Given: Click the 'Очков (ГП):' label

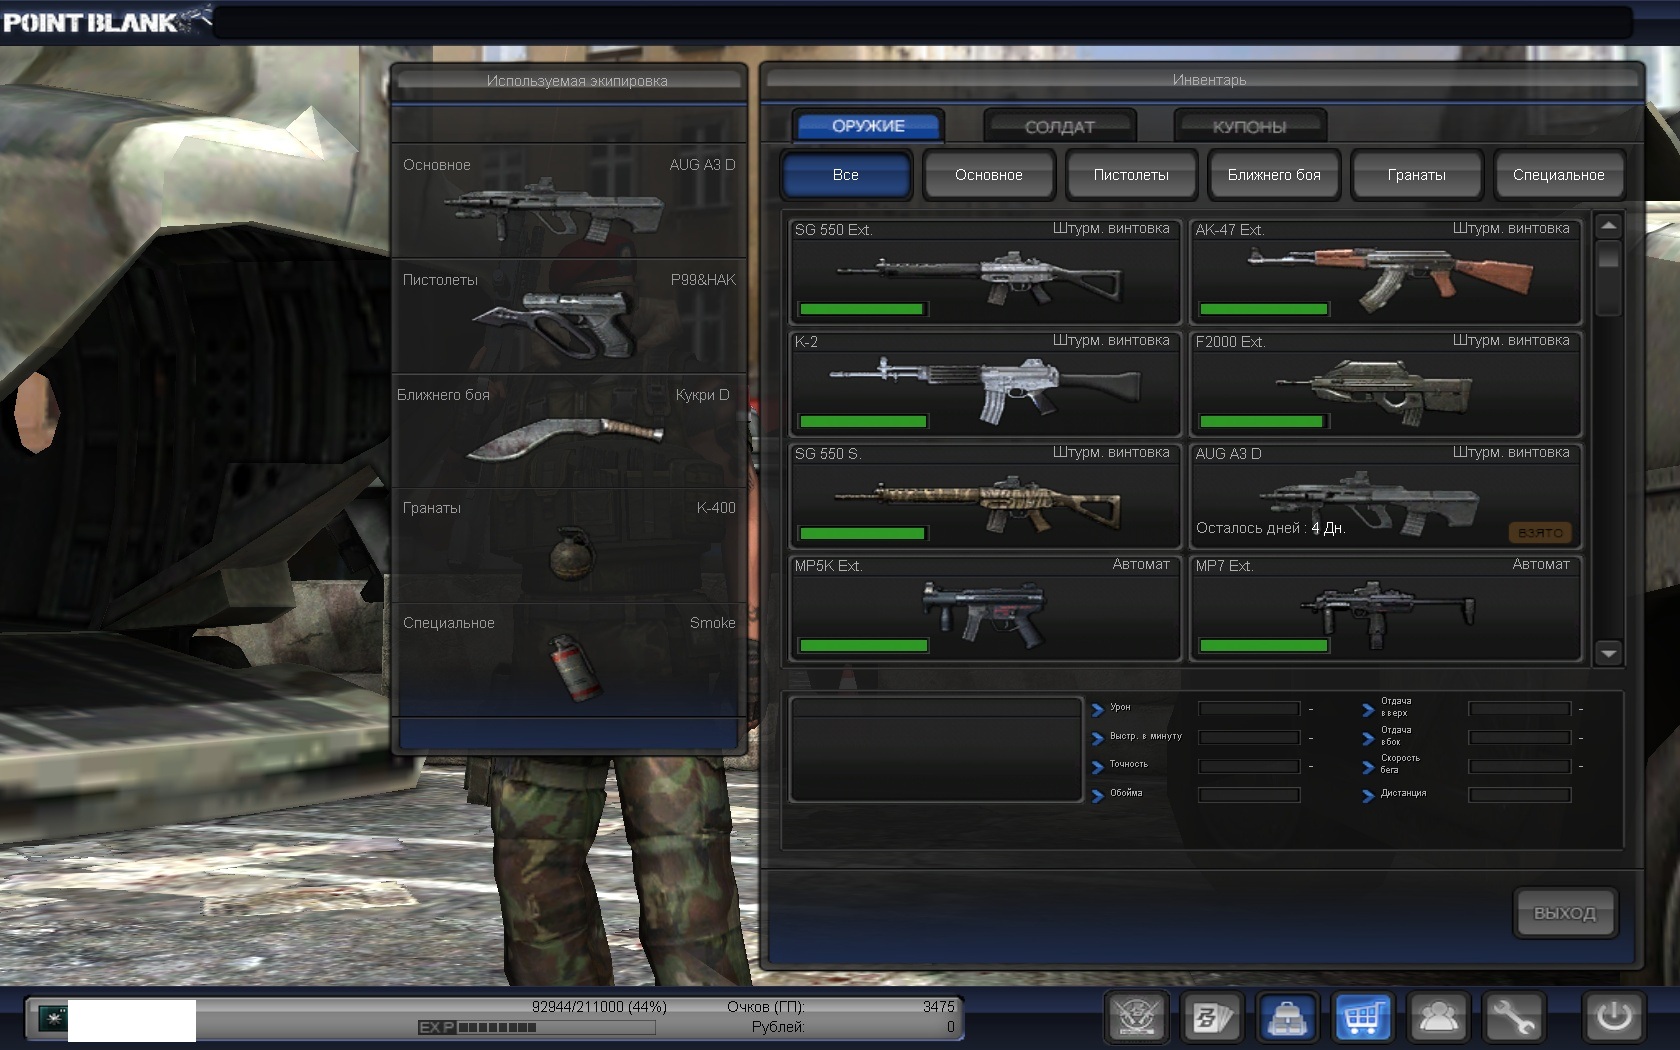Looking at the screenshot, I should point(765,1007).
